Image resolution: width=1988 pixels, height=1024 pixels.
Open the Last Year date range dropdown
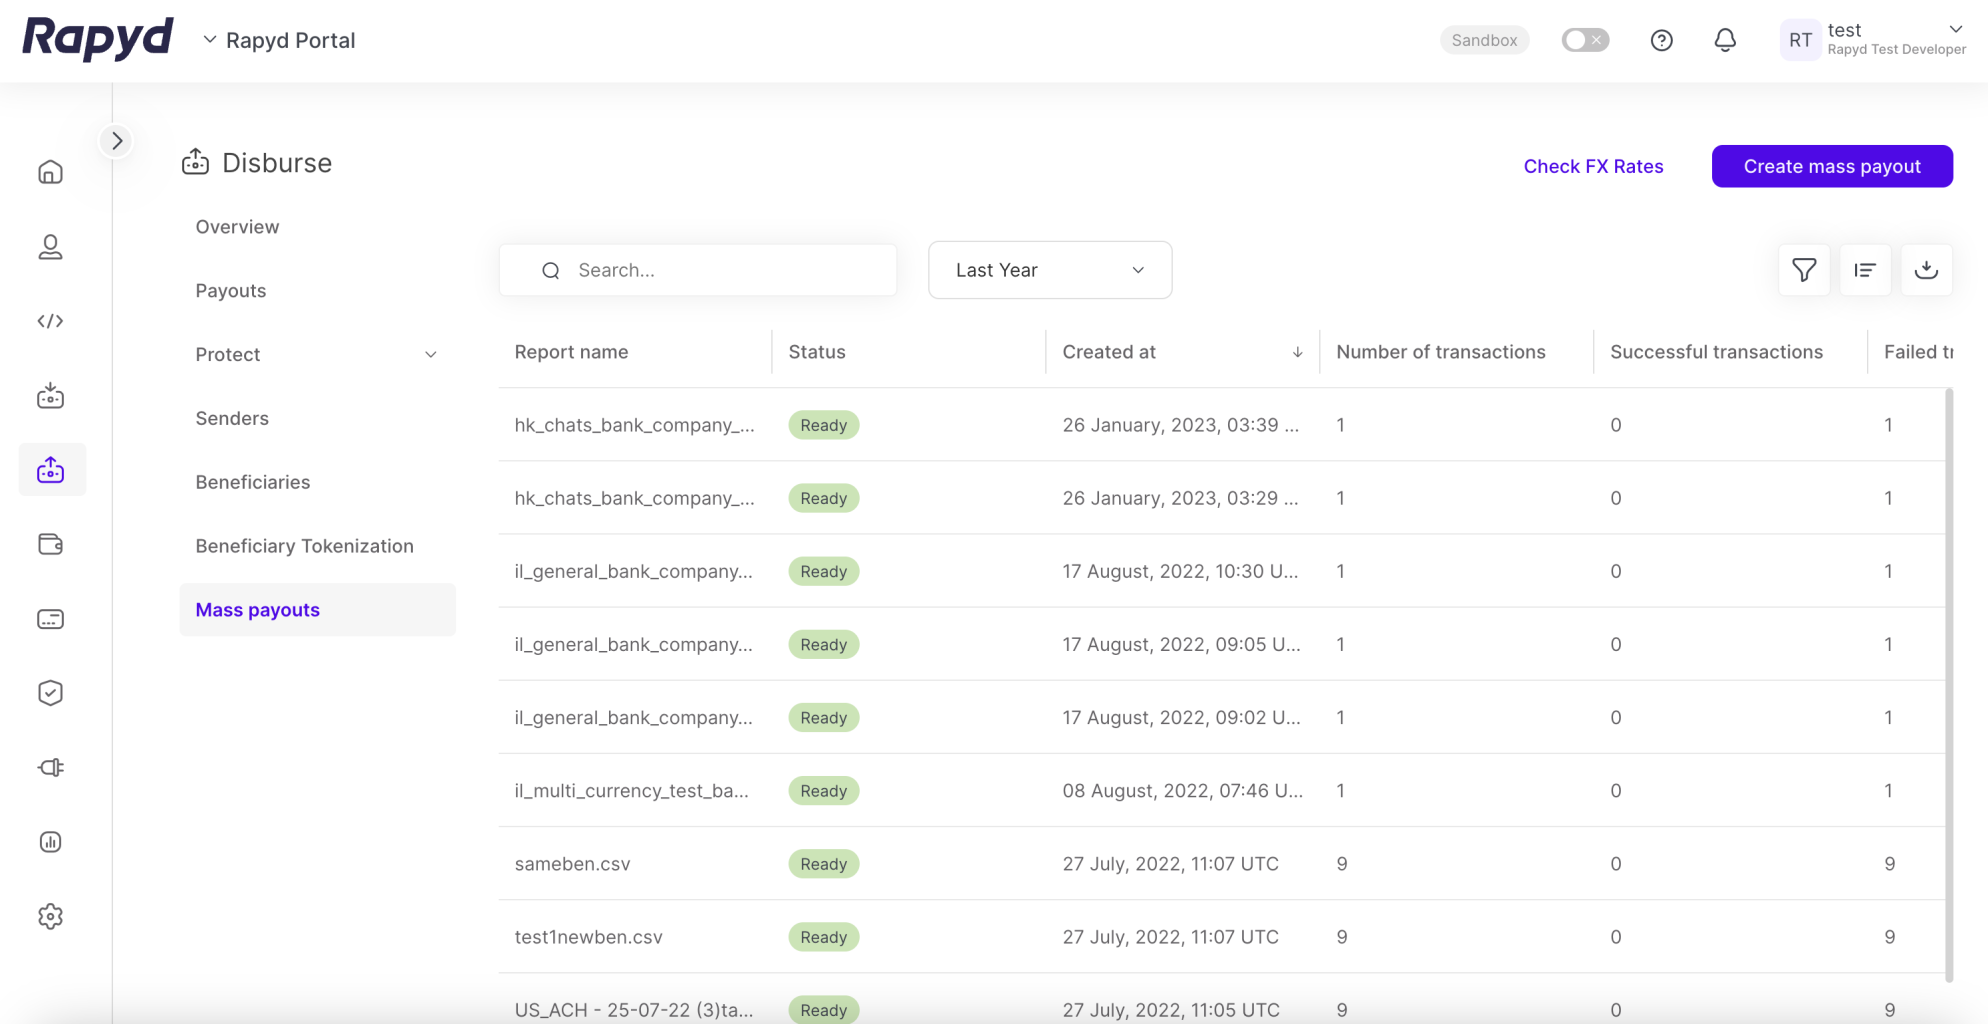(x=1049, y=269)
